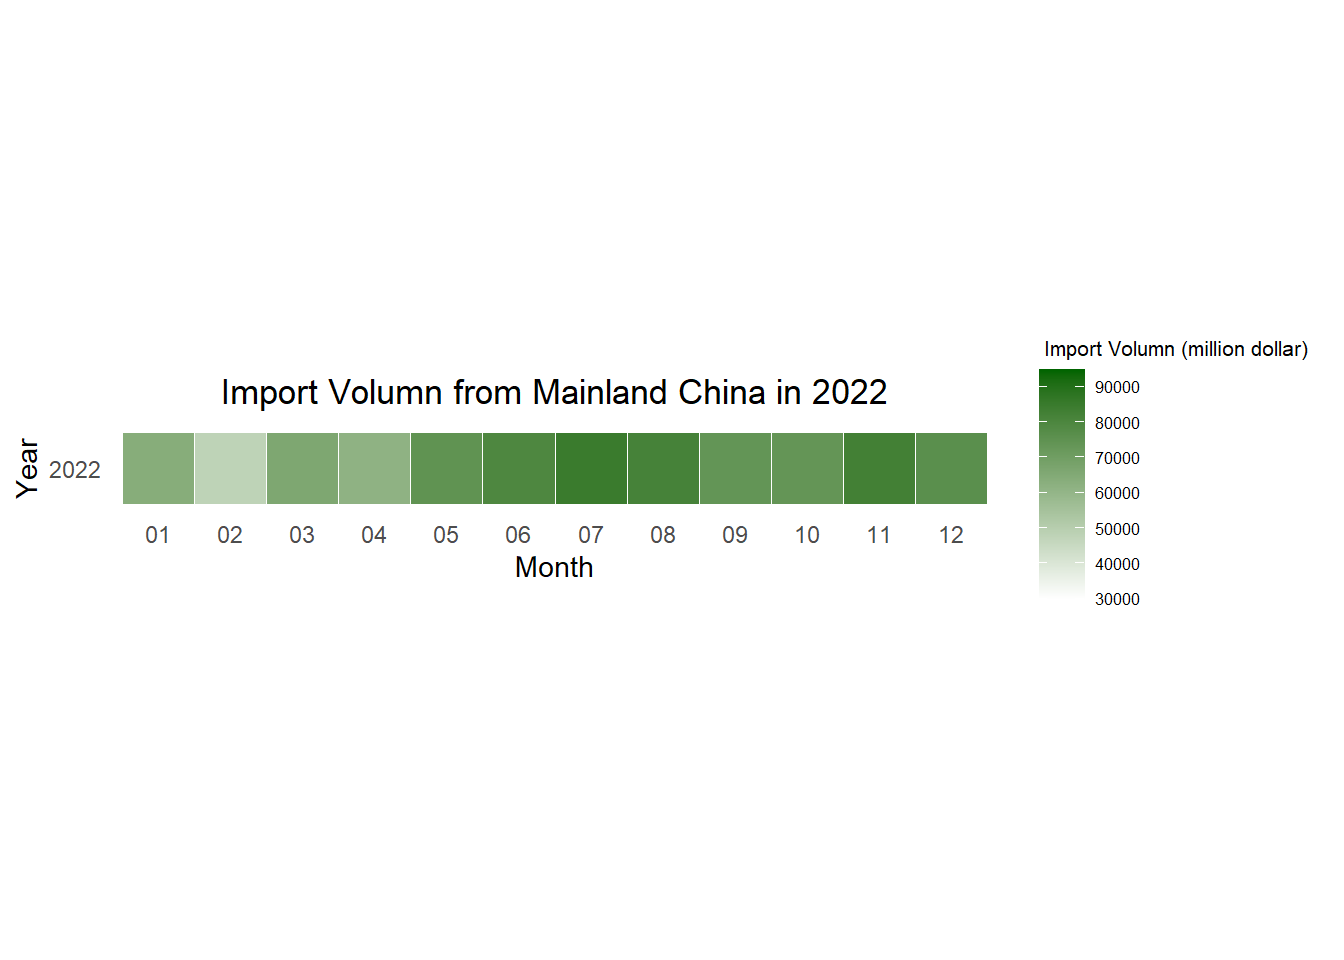Select the darkest green cell for month 07
Screen dimensions: 1344x960
[591, 468]
